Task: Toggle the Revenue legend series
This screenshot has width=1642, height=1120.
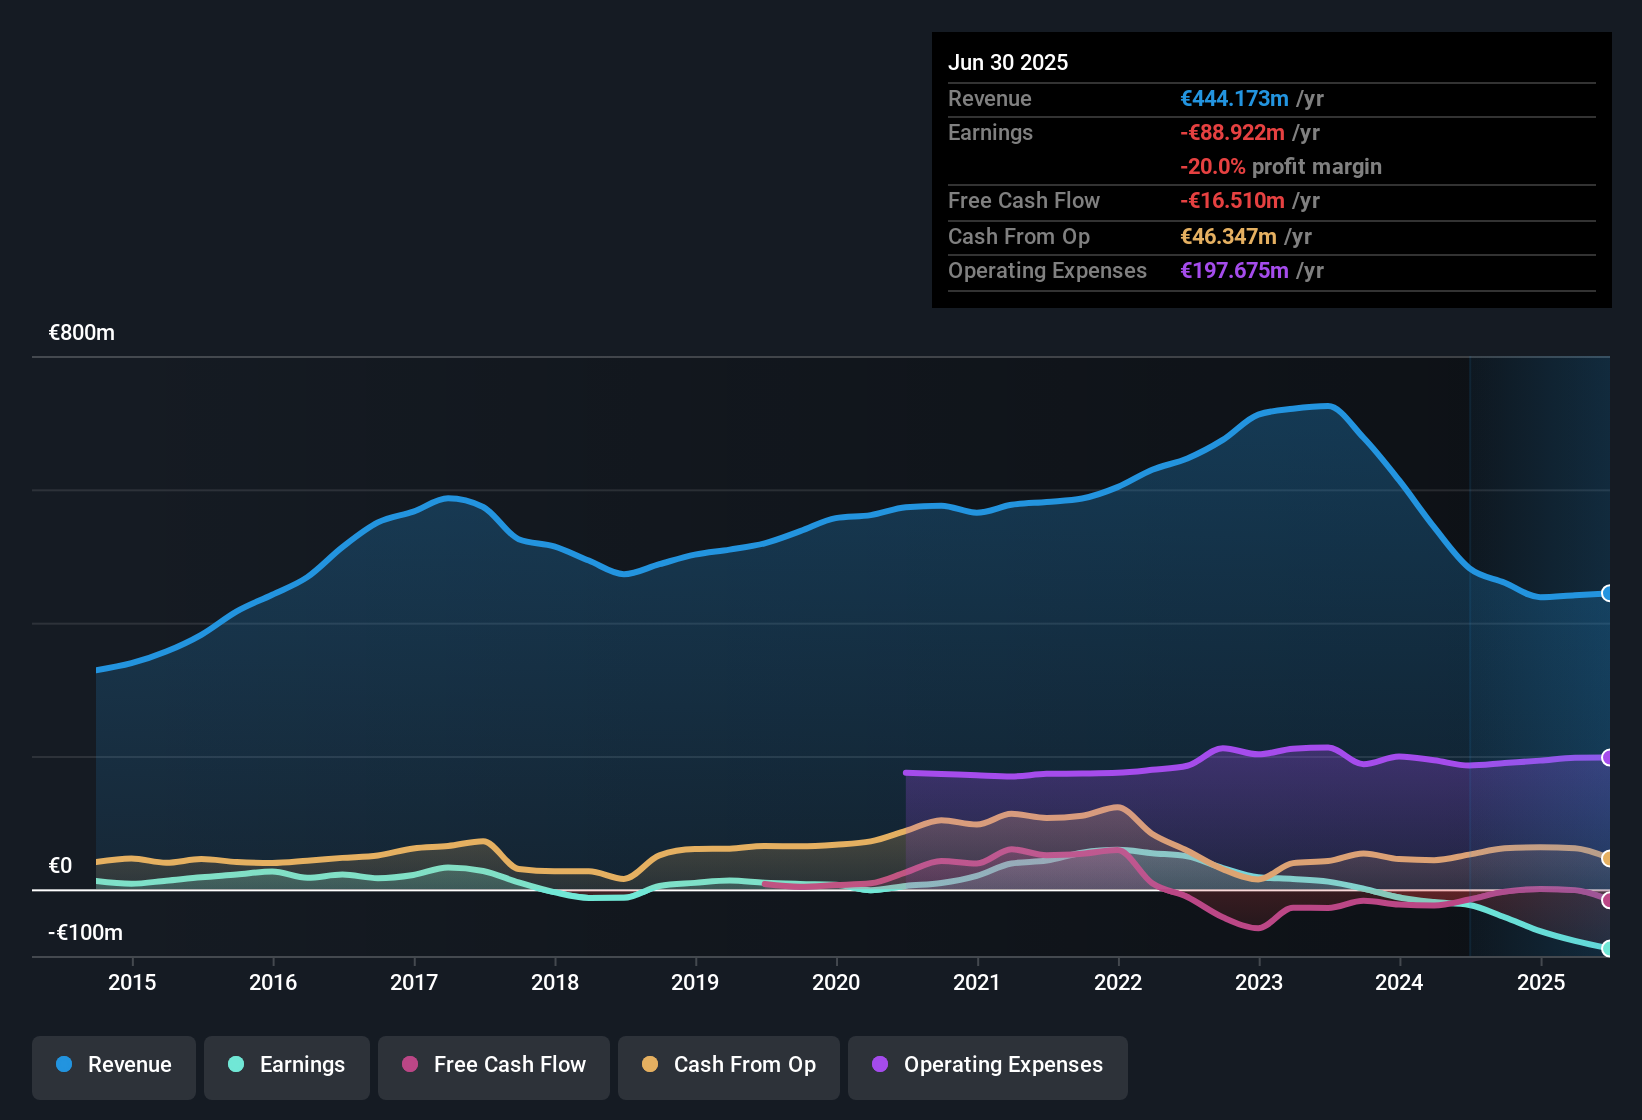Action: [114, 1065]
